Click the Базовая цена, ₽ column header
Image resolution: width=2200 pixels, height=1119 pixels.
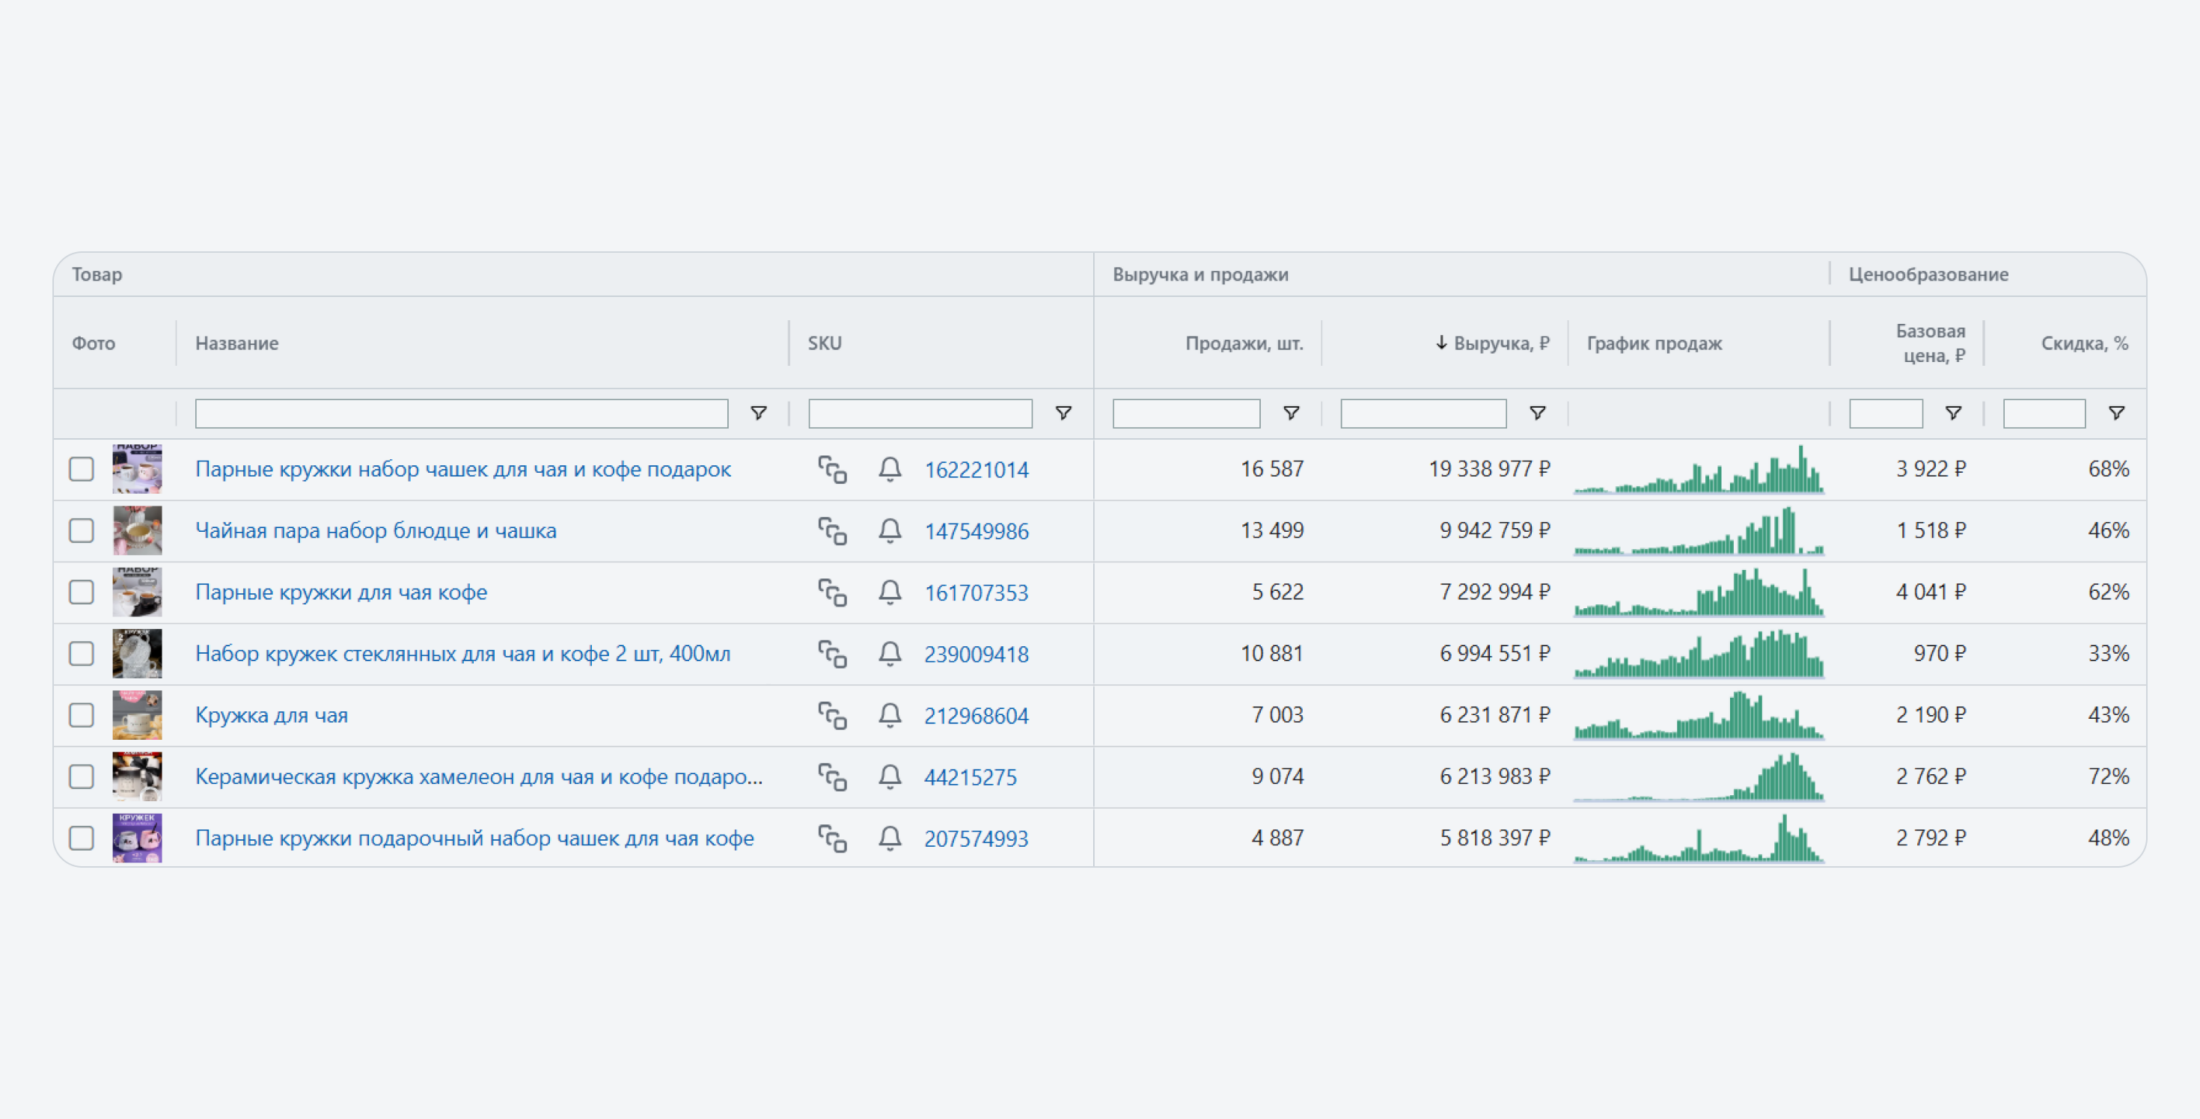[x=1930, y=343]
